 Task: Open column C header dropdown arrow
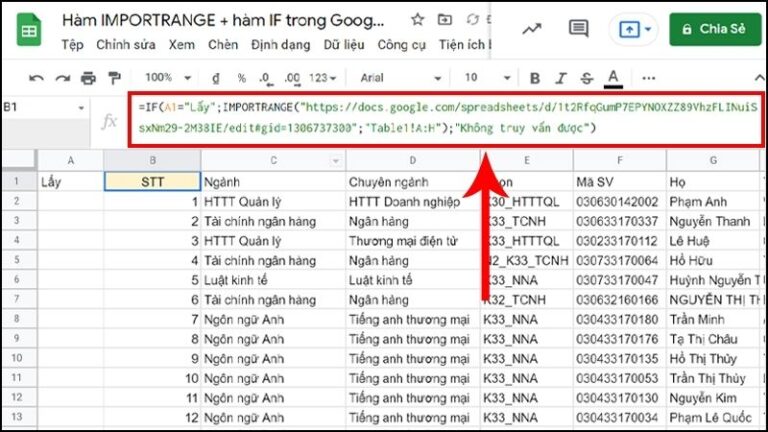(x=336, y=161)
